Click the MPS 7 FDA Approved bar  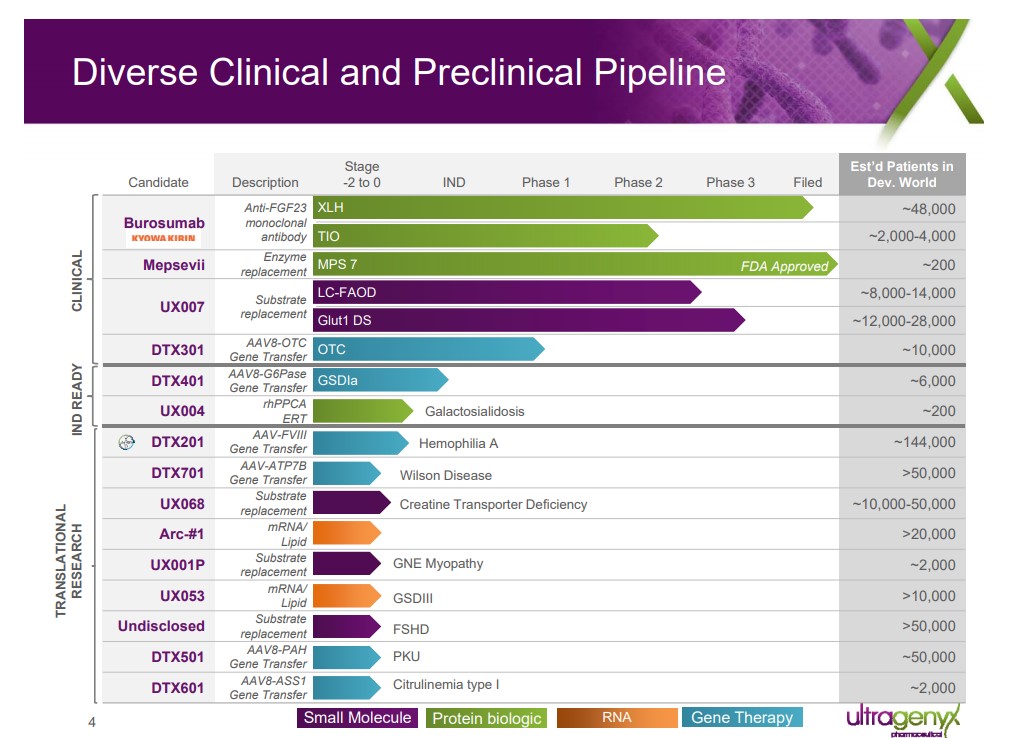coord(570,264)
